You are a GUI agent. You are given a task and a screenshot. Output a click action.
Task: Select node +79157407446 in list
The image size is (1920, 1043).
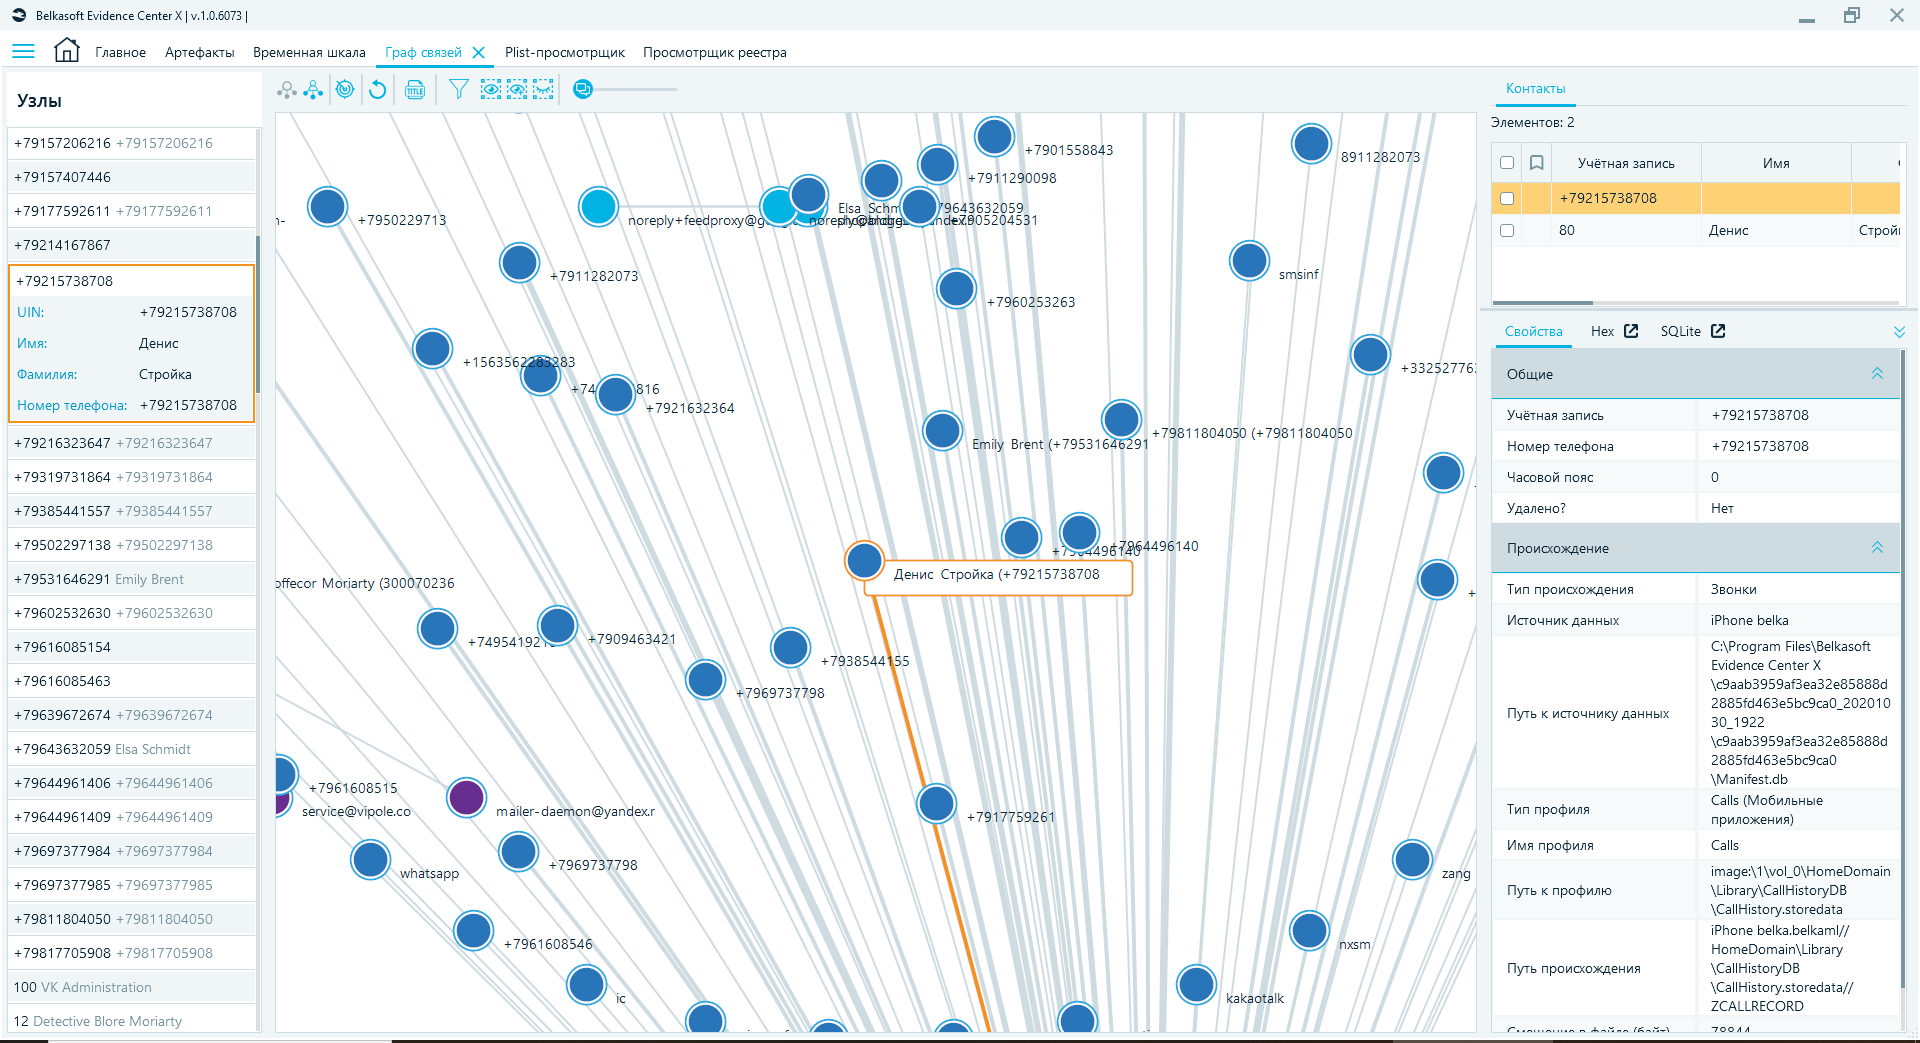pyautogui.click(x=131, y=177)
